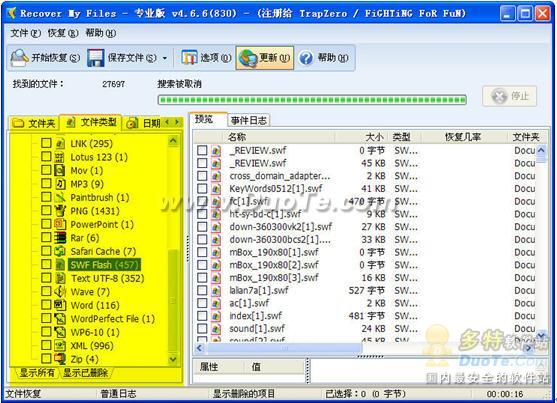The image size is (557, 403).
Task: Sort by the Size (大小) column header
Action: tap(362, 137)
